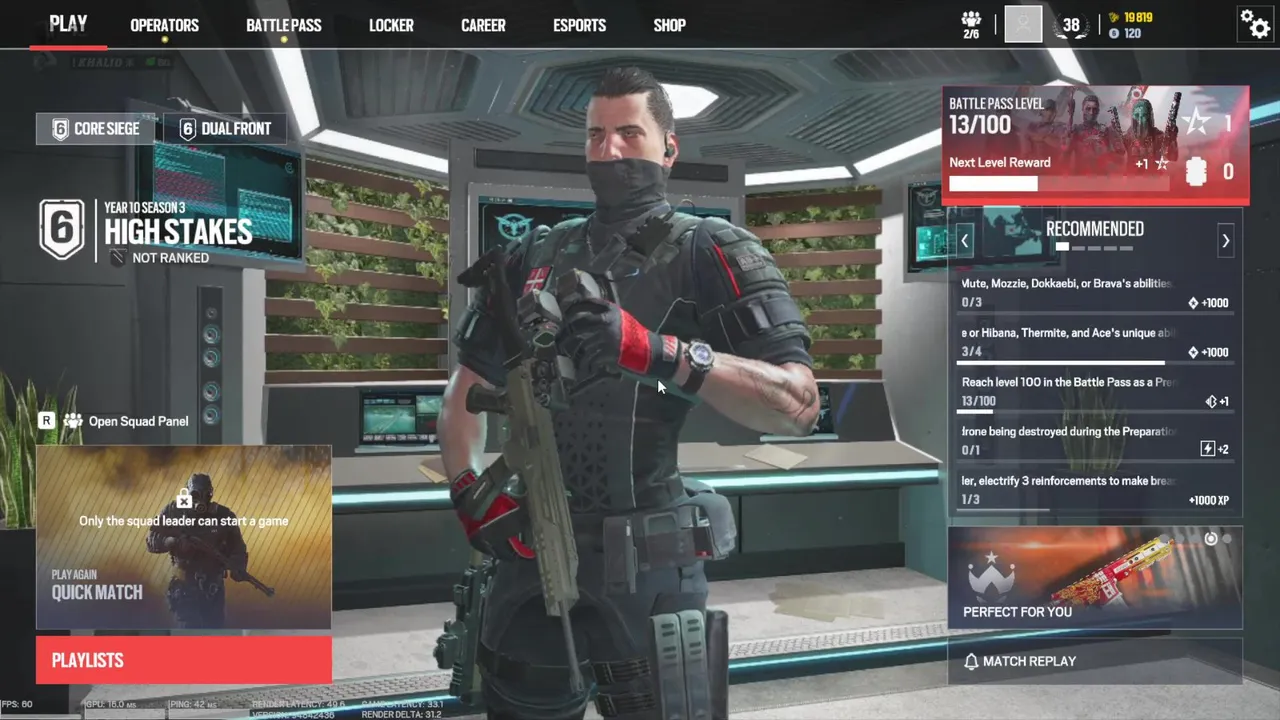Click the +2 booster reward on drone challenge
Image resolution: width=1280 pixels, height=720 pixels.
tap(1214, 449)
